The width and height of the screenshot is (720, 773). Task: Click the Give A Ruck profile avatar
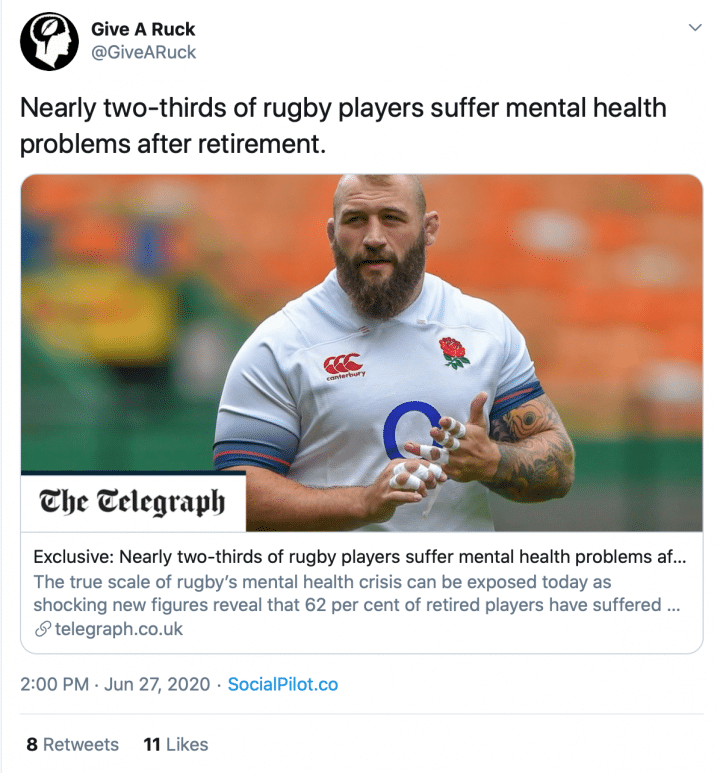point(49,41)
